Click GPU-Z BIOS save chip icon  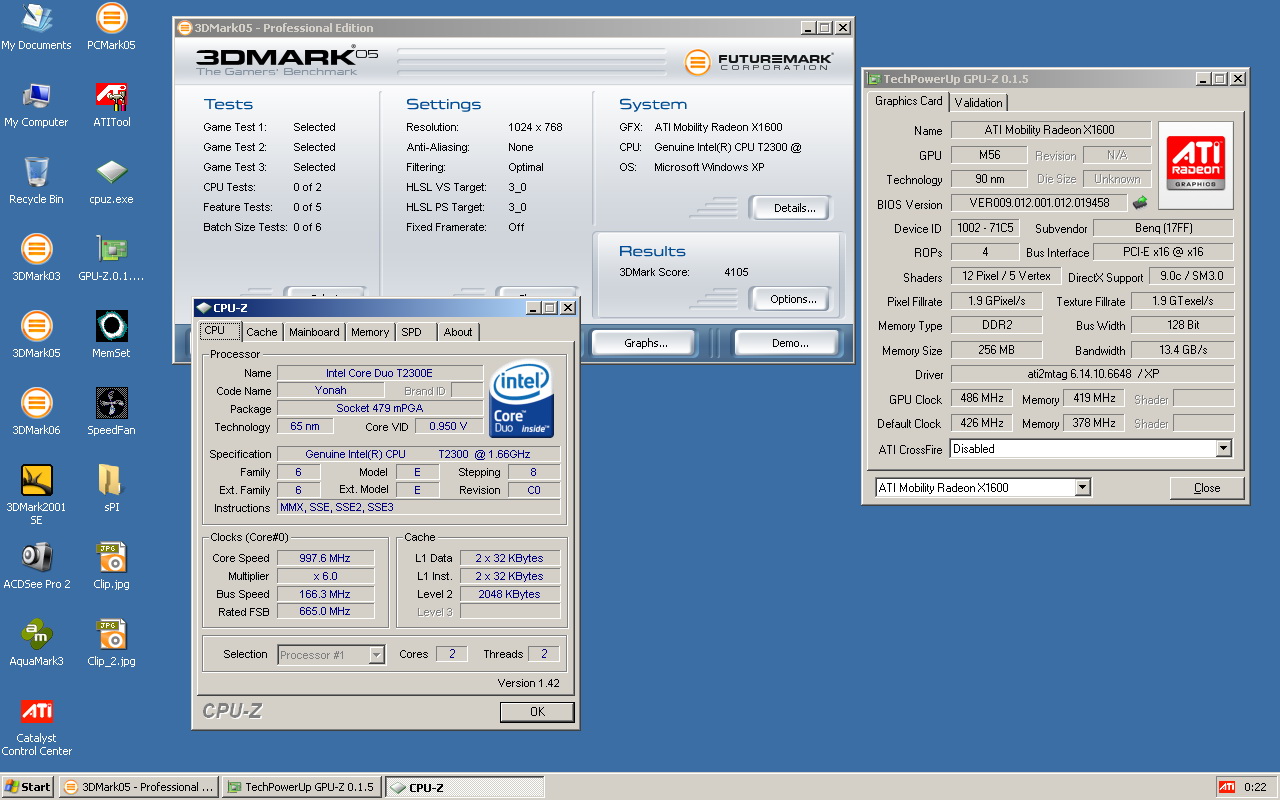(1140, 203)
